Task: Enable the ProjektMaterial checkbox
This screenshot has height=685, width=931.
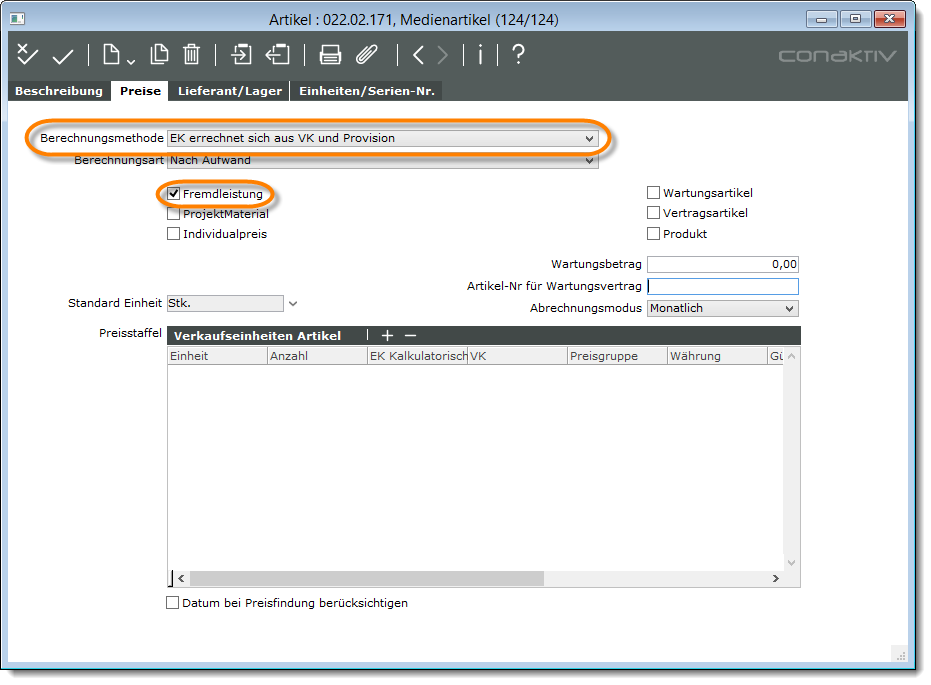Action: (174, 214)
